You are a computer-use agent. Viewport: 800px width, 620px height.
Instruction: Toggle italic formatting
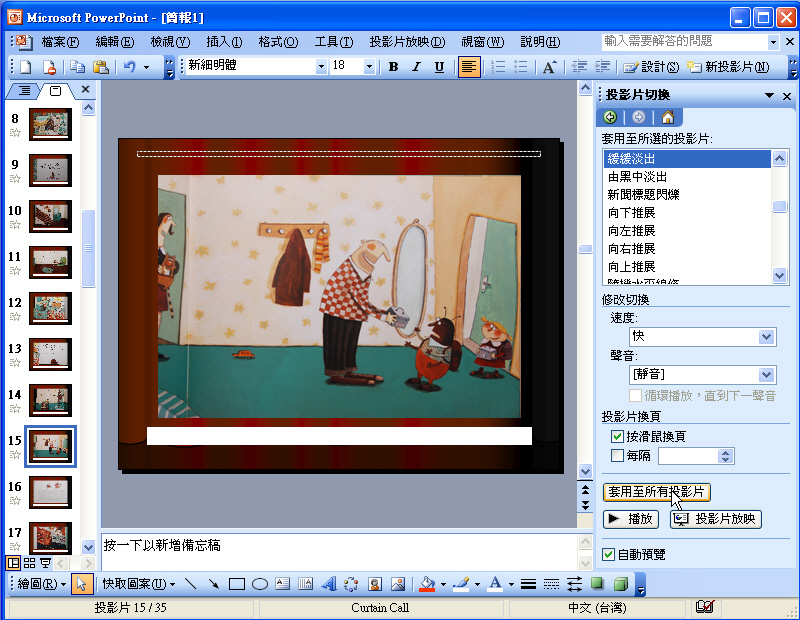coord(416,67)
